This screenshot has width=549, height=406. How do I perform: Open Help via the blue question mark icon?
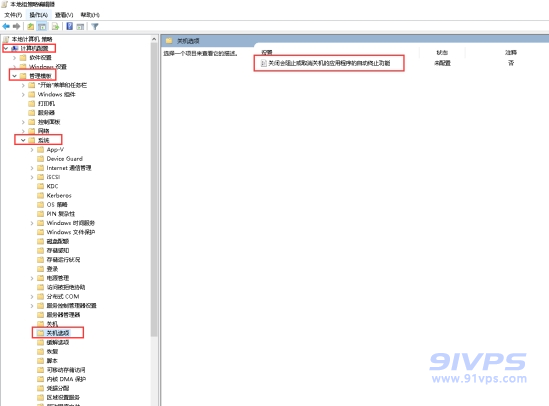[70, 26]
